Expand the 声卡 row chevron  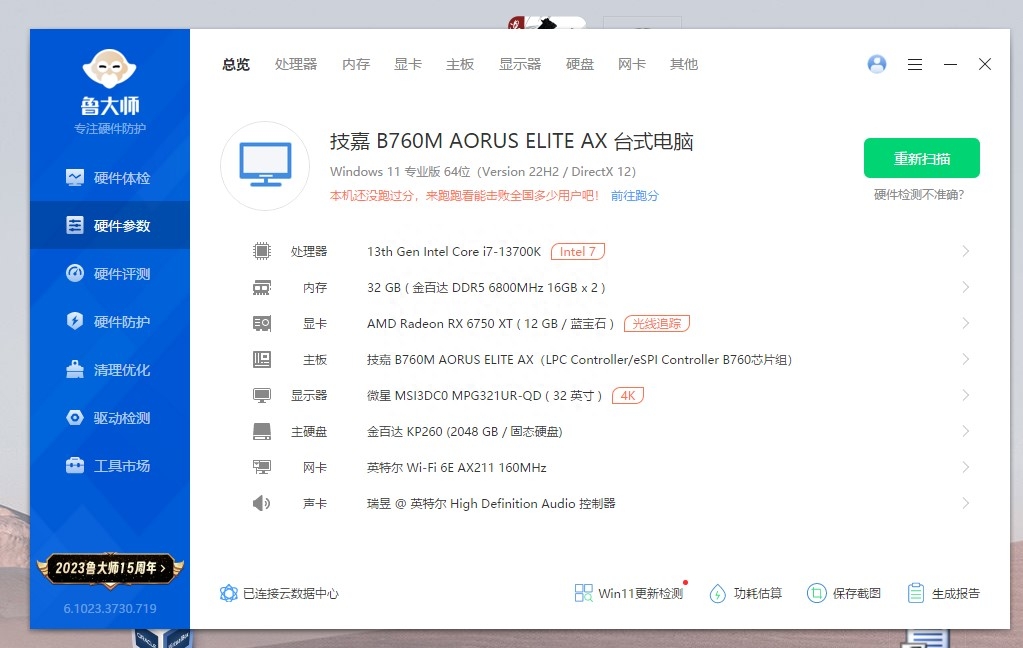click(966, 503)
